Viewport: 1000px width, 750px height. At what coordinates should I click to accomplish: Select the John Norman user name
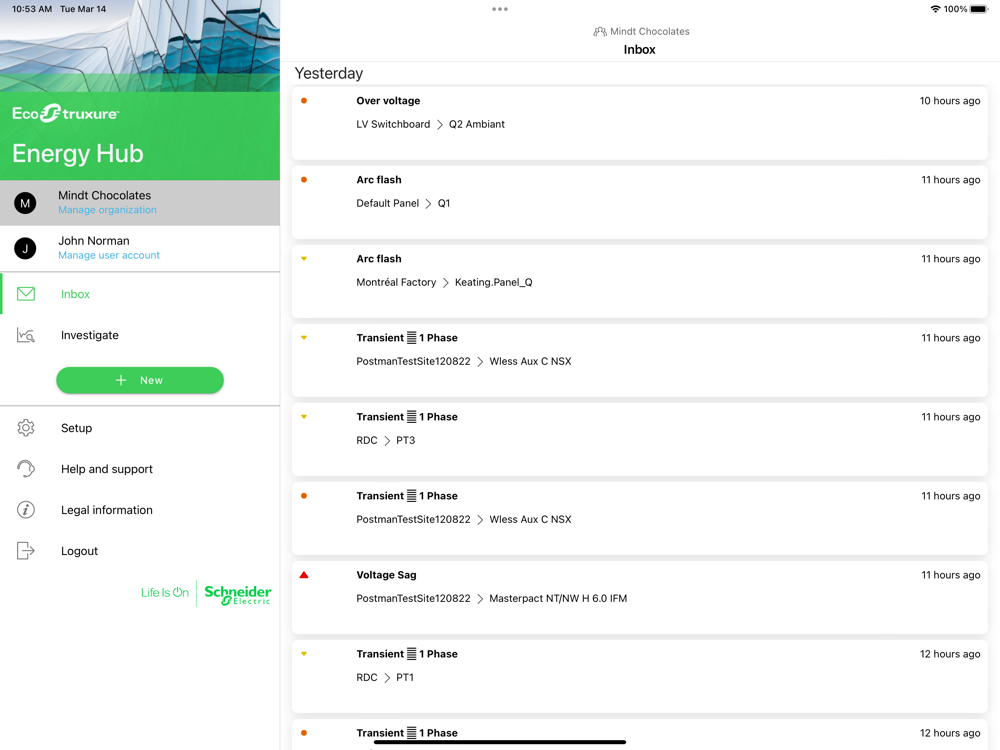(x=94, y=240)
